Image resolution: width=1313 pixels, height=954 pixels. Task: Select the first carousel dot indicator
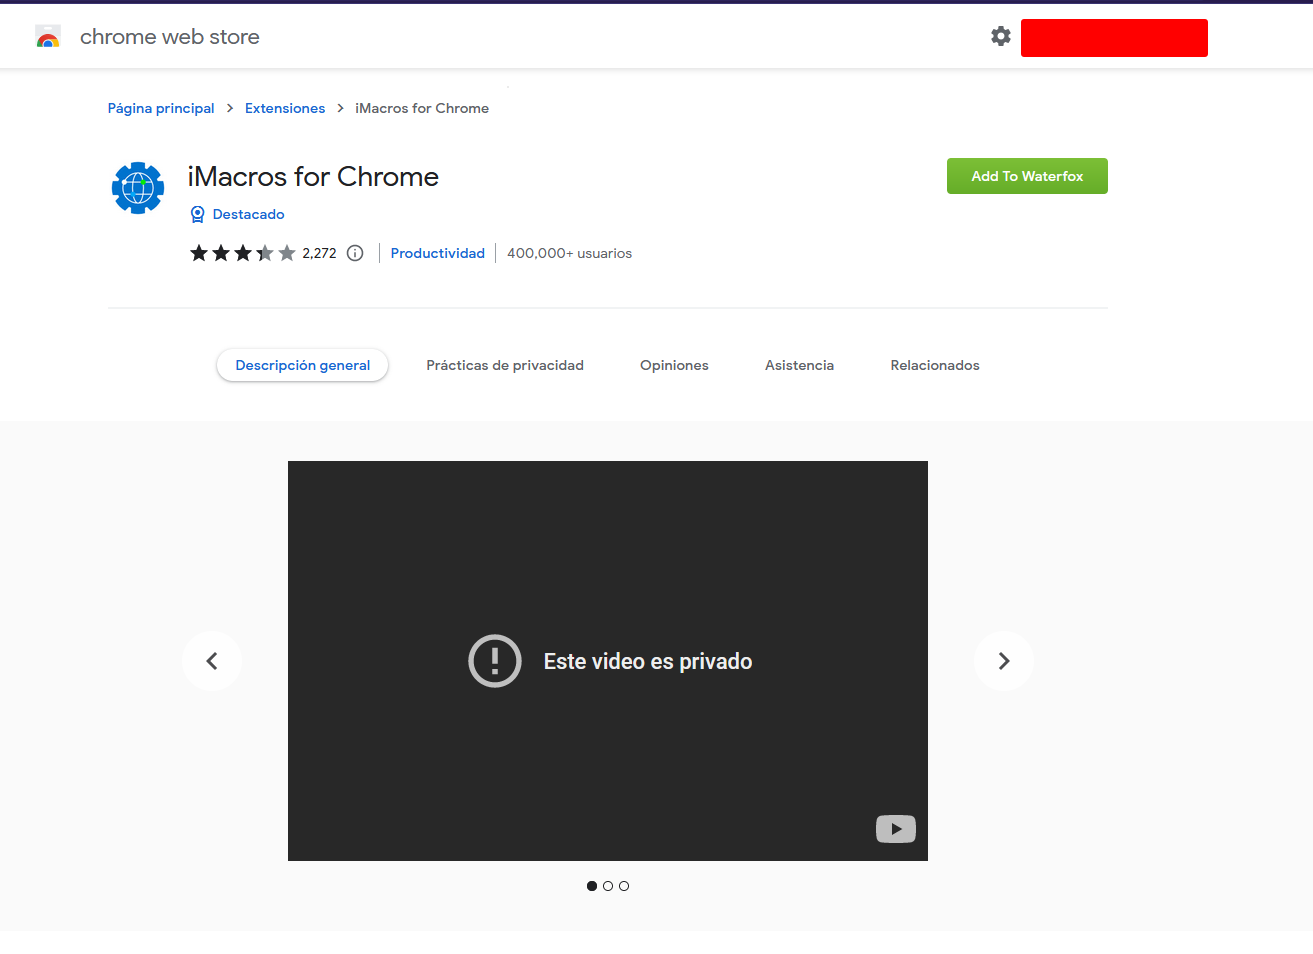[592, 886]
